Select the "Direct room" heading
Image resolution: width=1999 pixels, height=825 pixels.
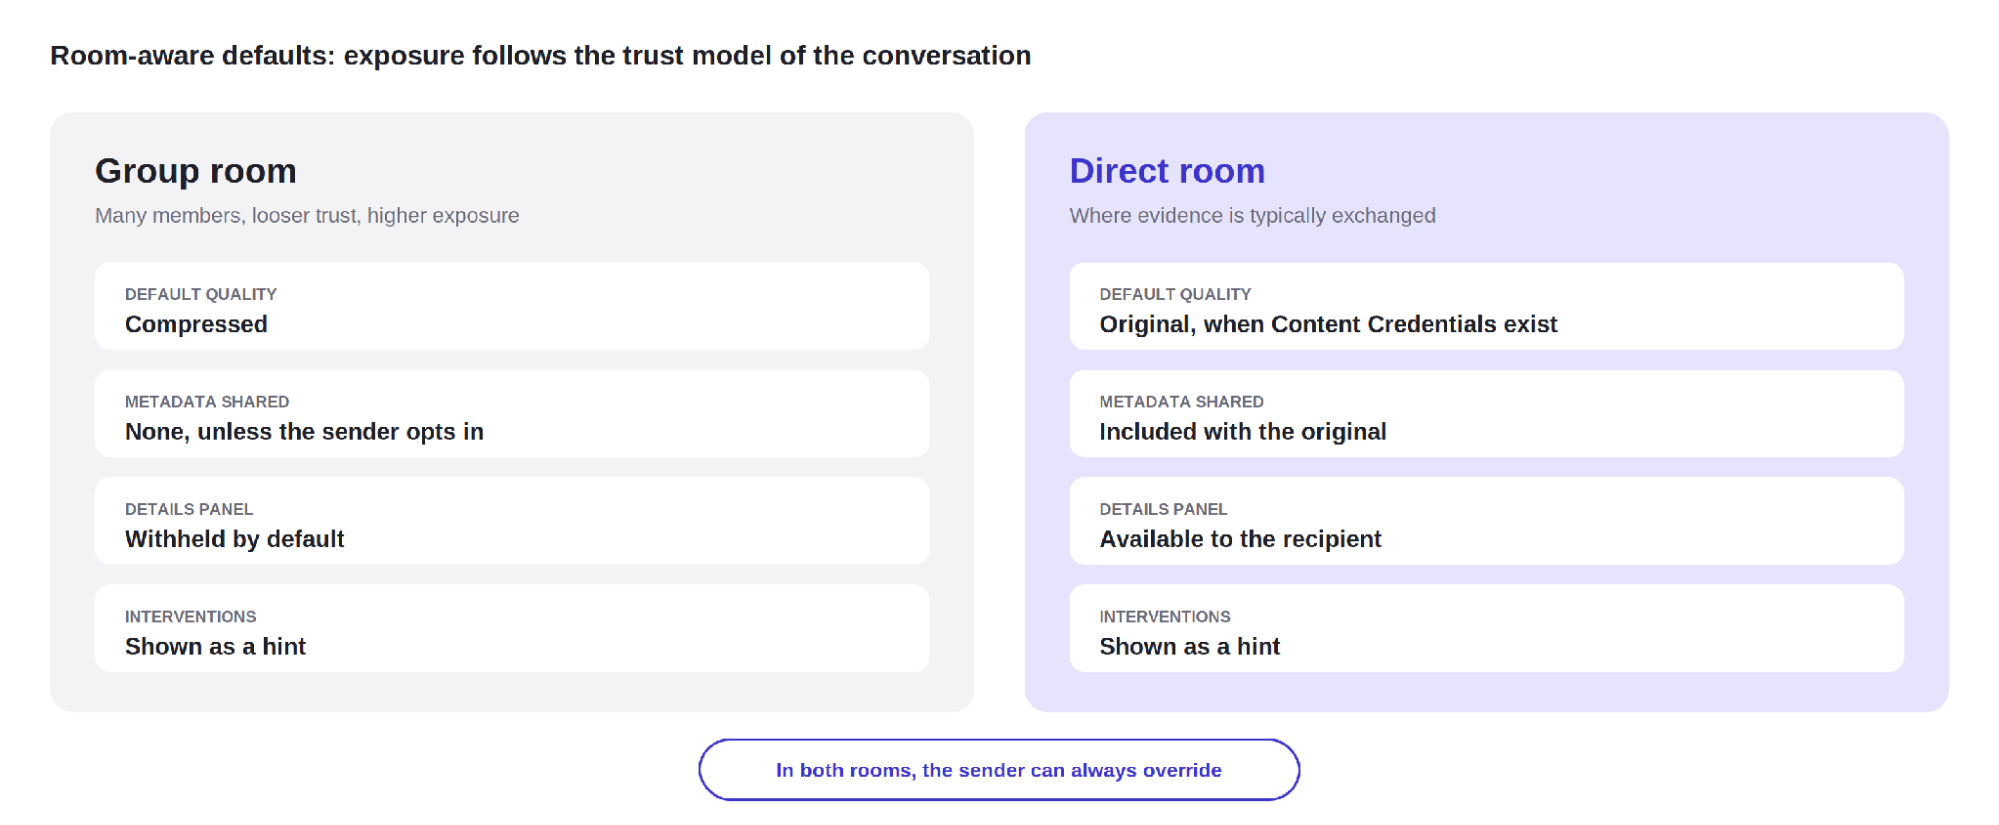pyautogui.click(x=1167, y=171)
